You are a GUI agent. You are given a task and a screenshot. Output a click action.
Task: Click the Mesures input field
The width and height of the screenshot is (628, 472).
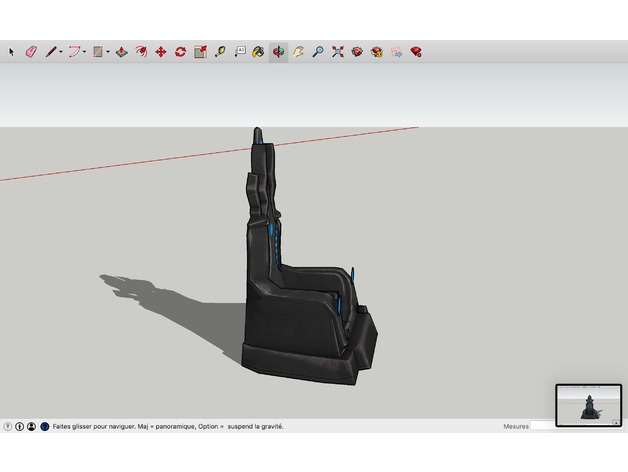click(x=545, y=426)
